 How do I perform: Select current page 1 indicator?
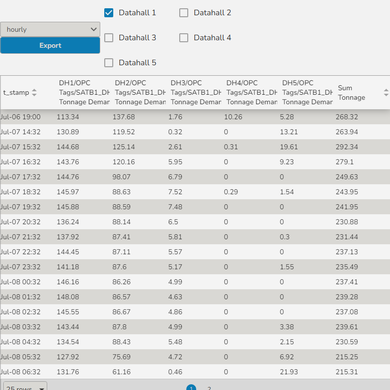pos(191,388)
